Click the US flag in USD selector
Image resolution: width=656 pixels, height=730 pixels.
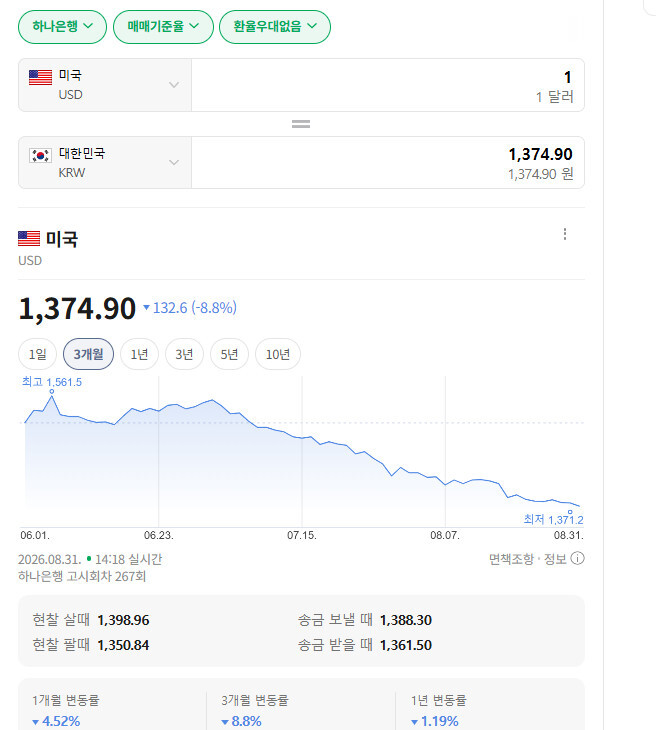[40, 77]
